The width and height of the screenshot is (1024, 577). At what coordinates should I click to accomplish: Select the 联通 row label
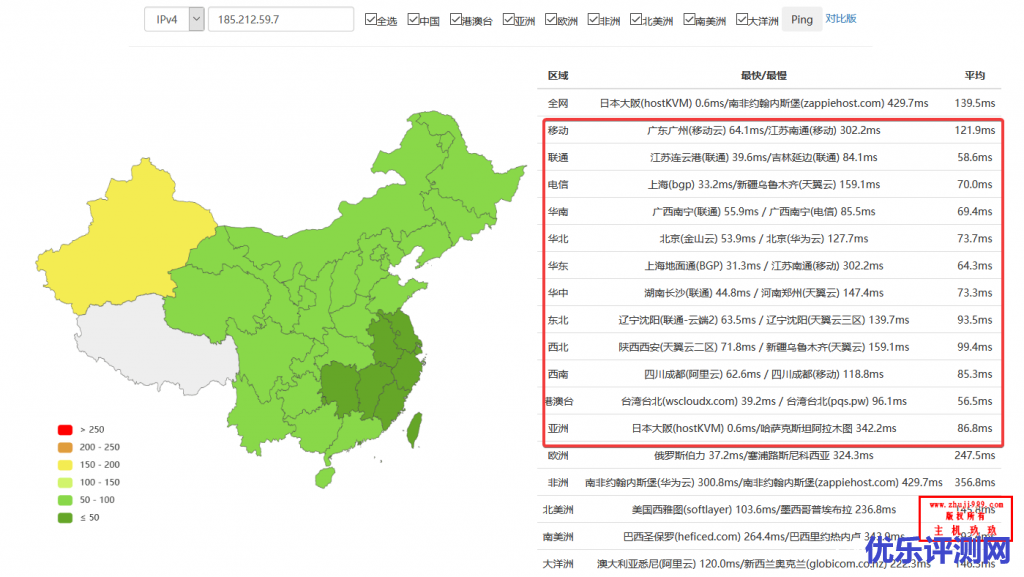pyautogui.click(x=558, y=157)
